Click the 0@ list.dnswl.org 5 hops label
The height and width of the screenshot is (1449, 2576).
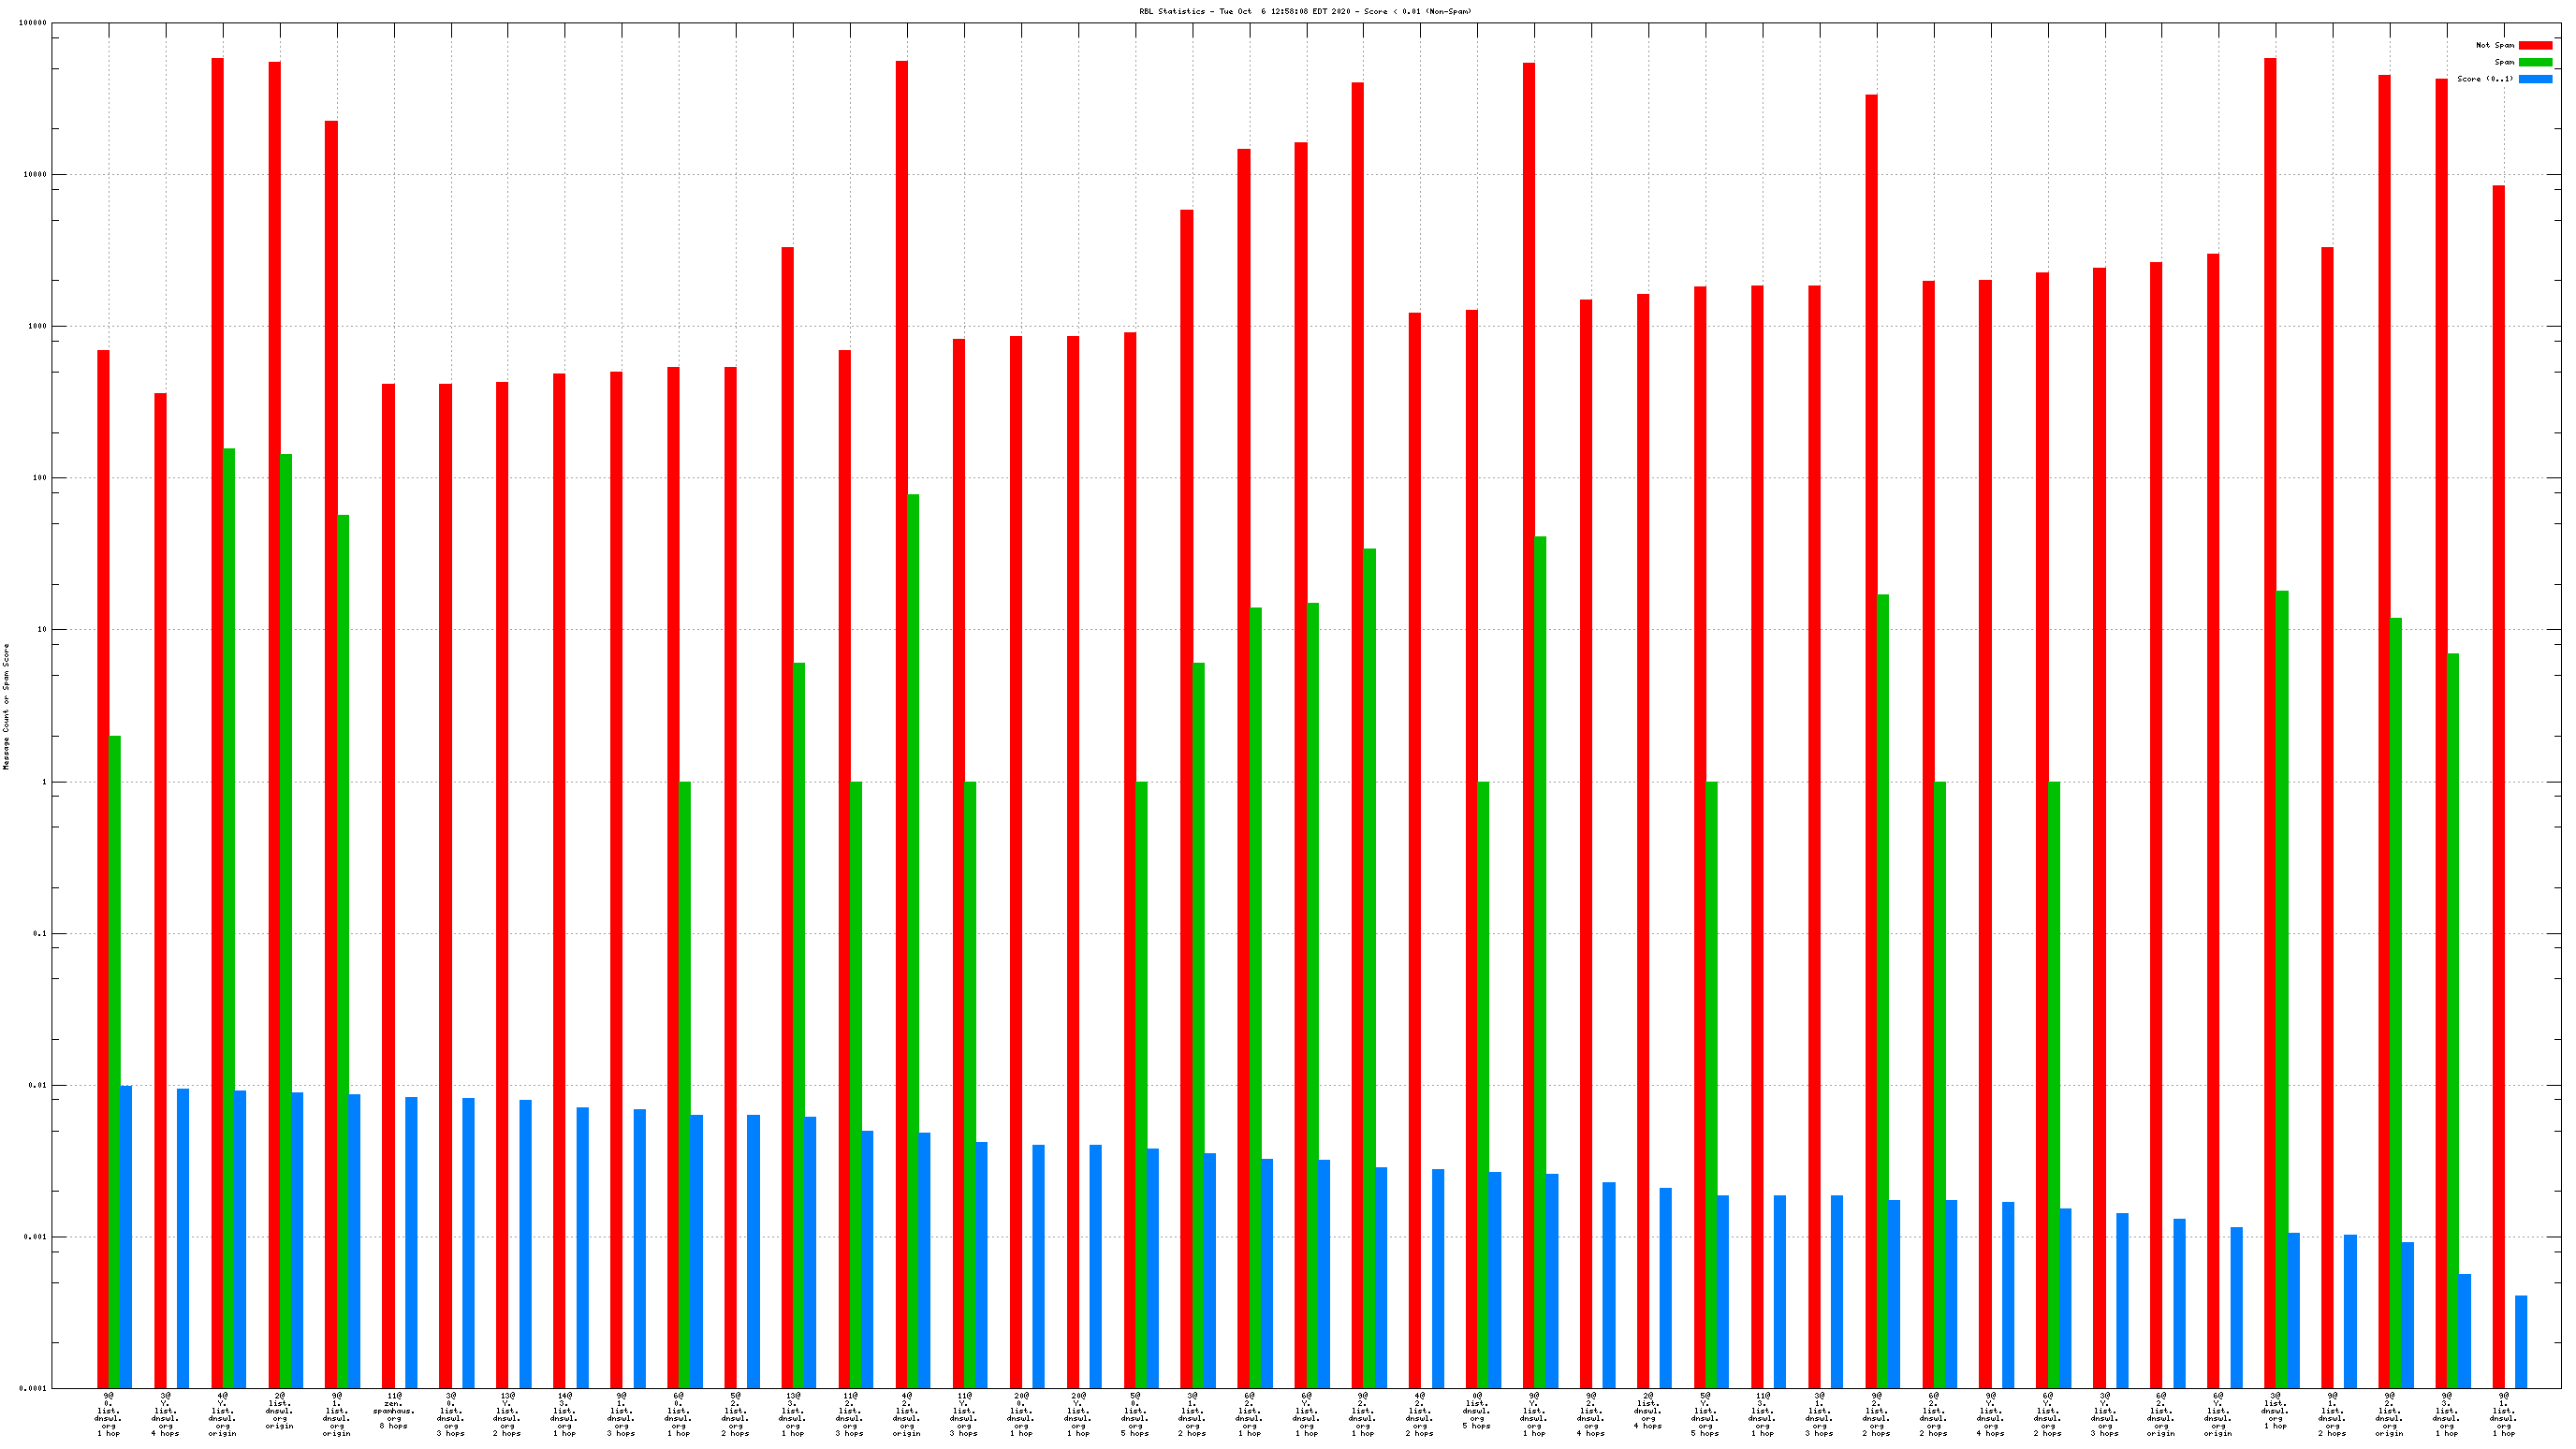coord(1477,1410)
